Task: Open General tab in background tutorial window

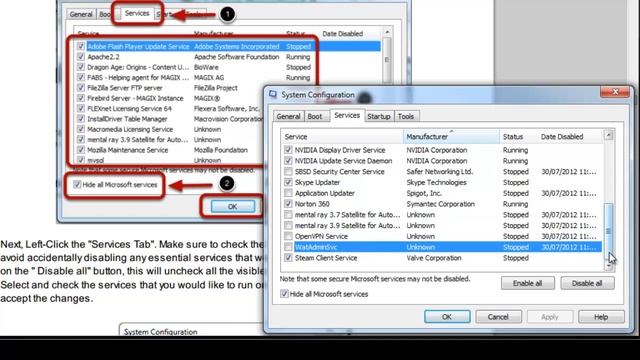Action: [x=81, y=14]
